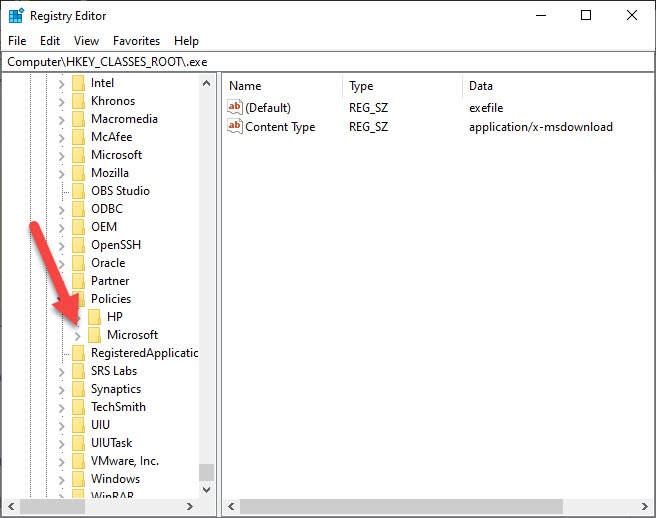
Task: Sort by the Name column header
Action: 280,86
